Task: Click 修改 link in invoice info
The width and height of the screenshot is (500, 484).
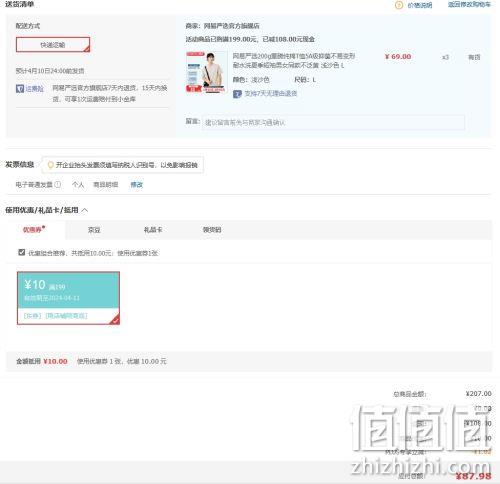Action: [x=137, y=185]
